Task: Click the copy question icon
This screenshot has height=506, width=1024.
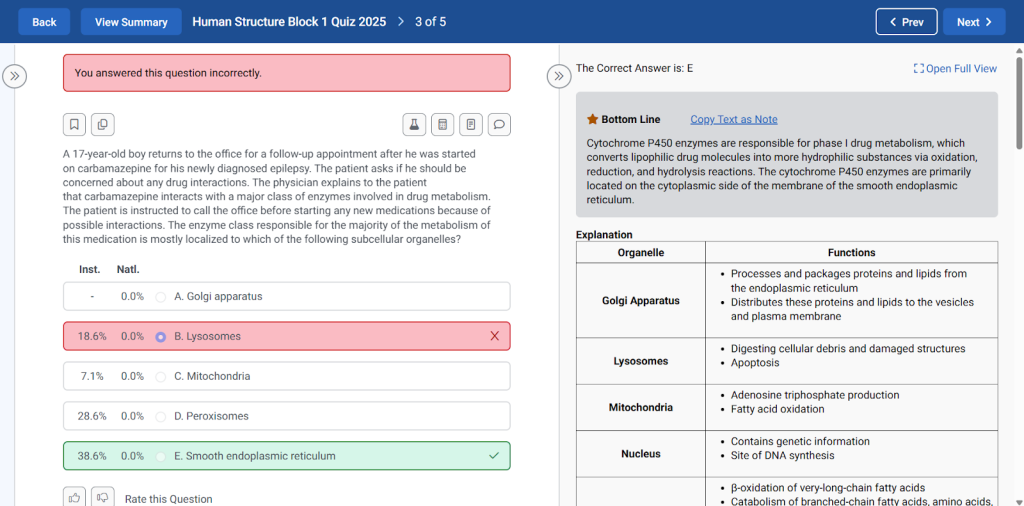Action: pyautogui.click(x=102, y=125)
